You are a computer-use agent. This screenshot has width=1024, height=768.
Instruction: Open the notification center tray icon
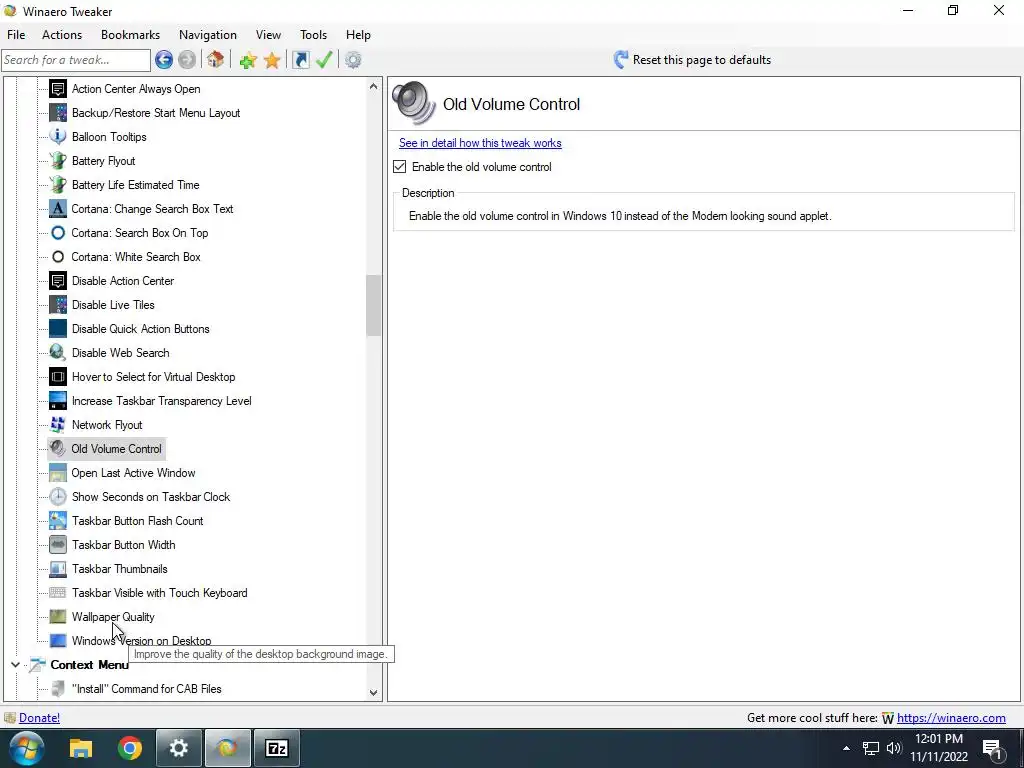click(993, 749)
